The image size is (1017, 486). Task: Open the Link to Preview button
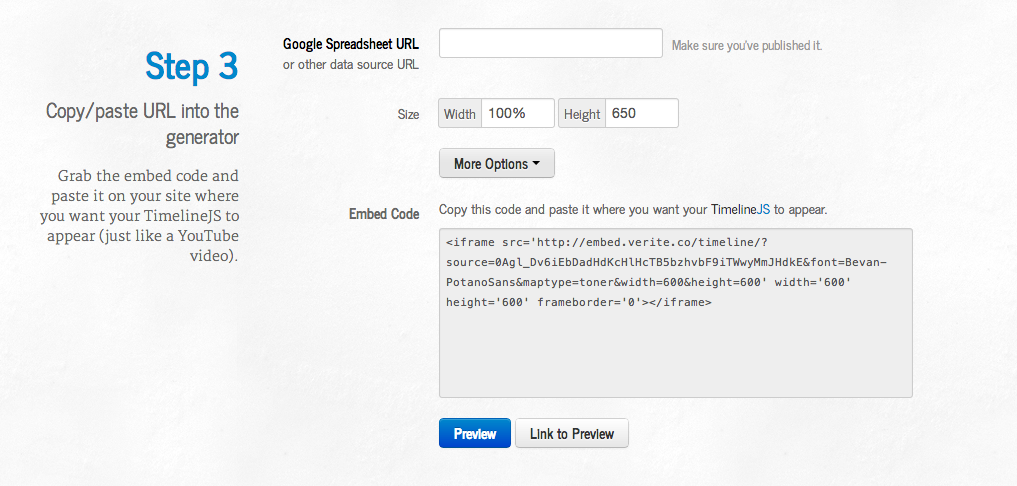tap(571, 433)
